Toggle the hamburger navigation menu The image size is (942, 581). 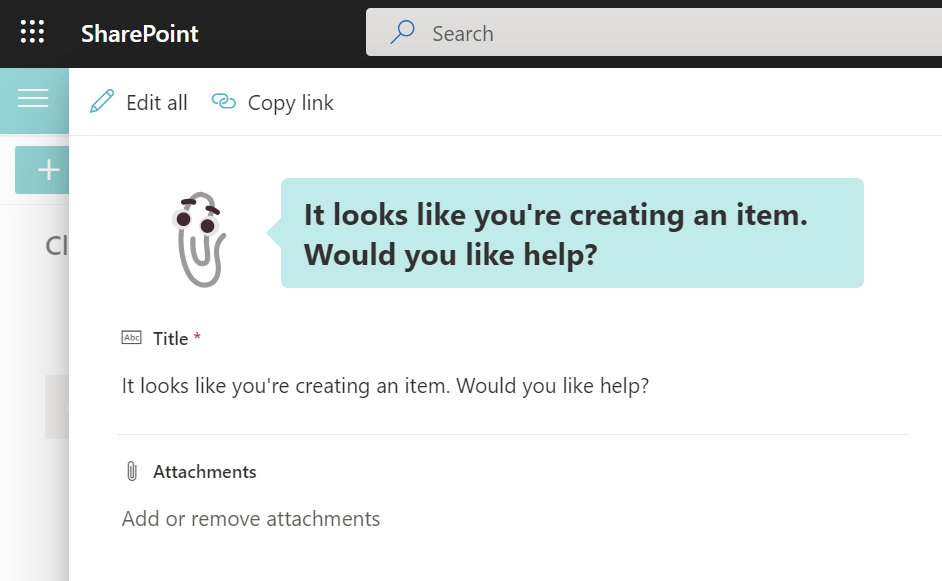(x=33, y=98)
